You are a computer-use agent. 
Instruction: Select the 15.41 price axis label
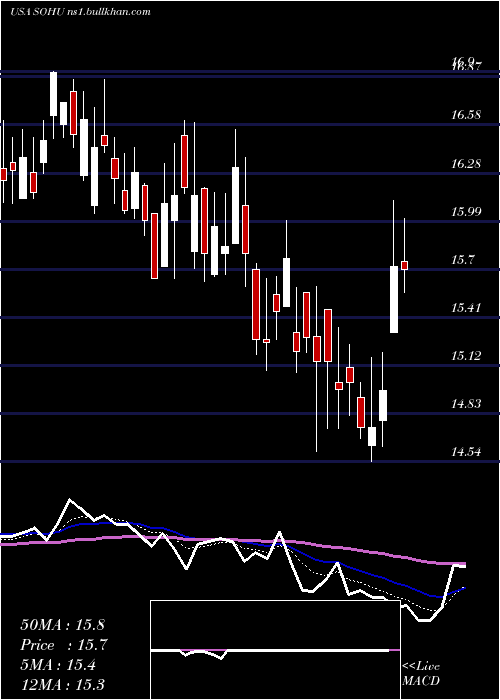pos(466,308)
